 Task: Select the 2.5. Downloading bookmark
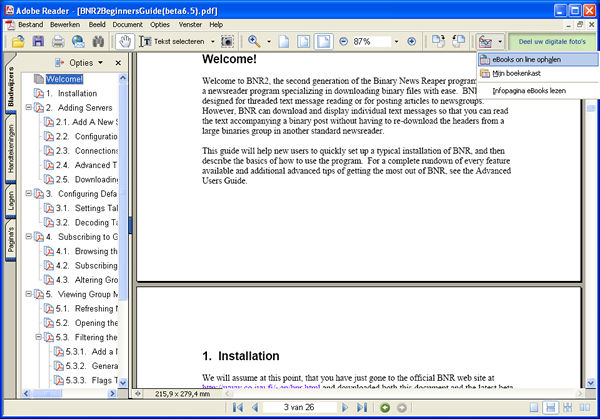click(x=86, y=179)
